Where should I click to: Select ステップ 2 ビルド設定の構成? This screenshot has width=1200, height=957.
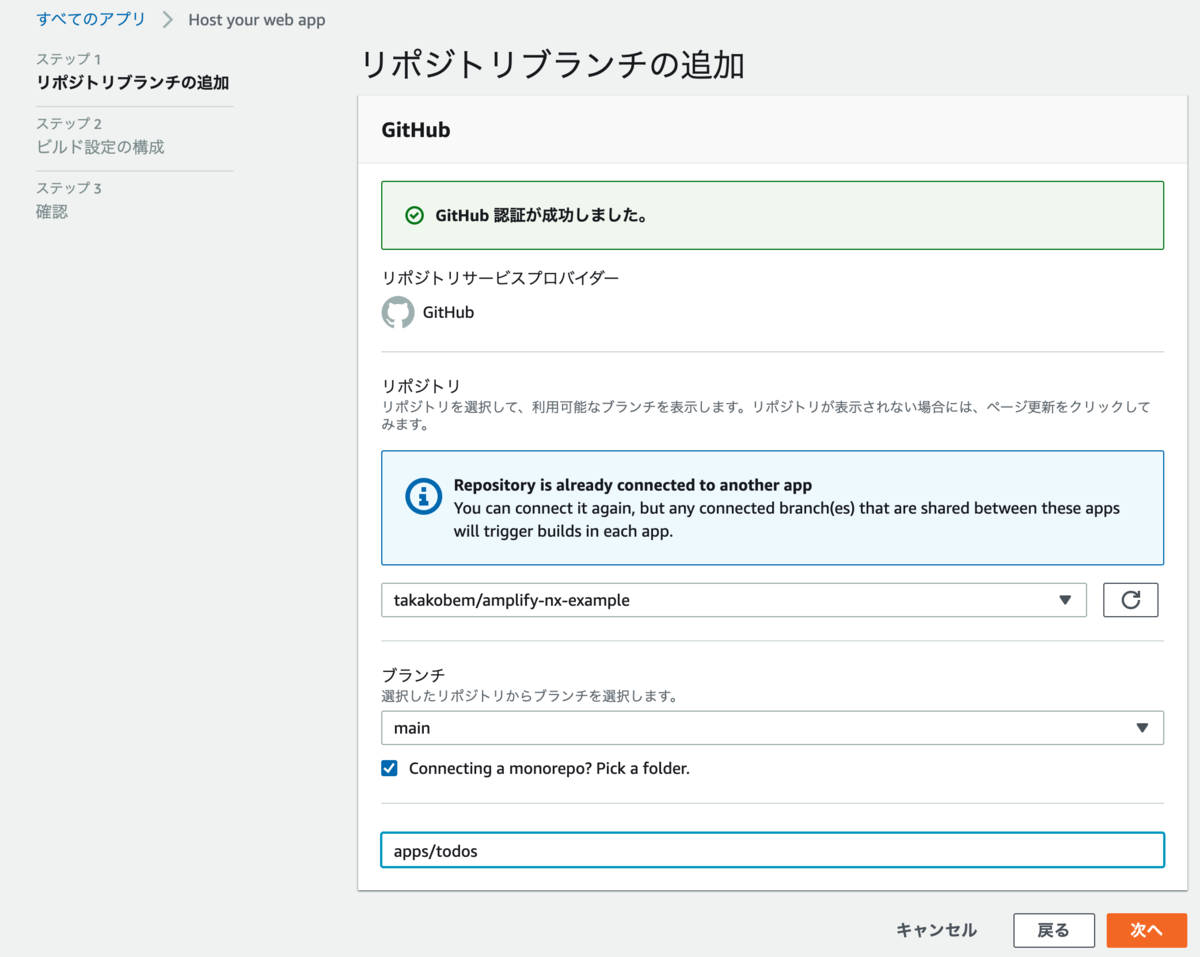pos(100,136)
